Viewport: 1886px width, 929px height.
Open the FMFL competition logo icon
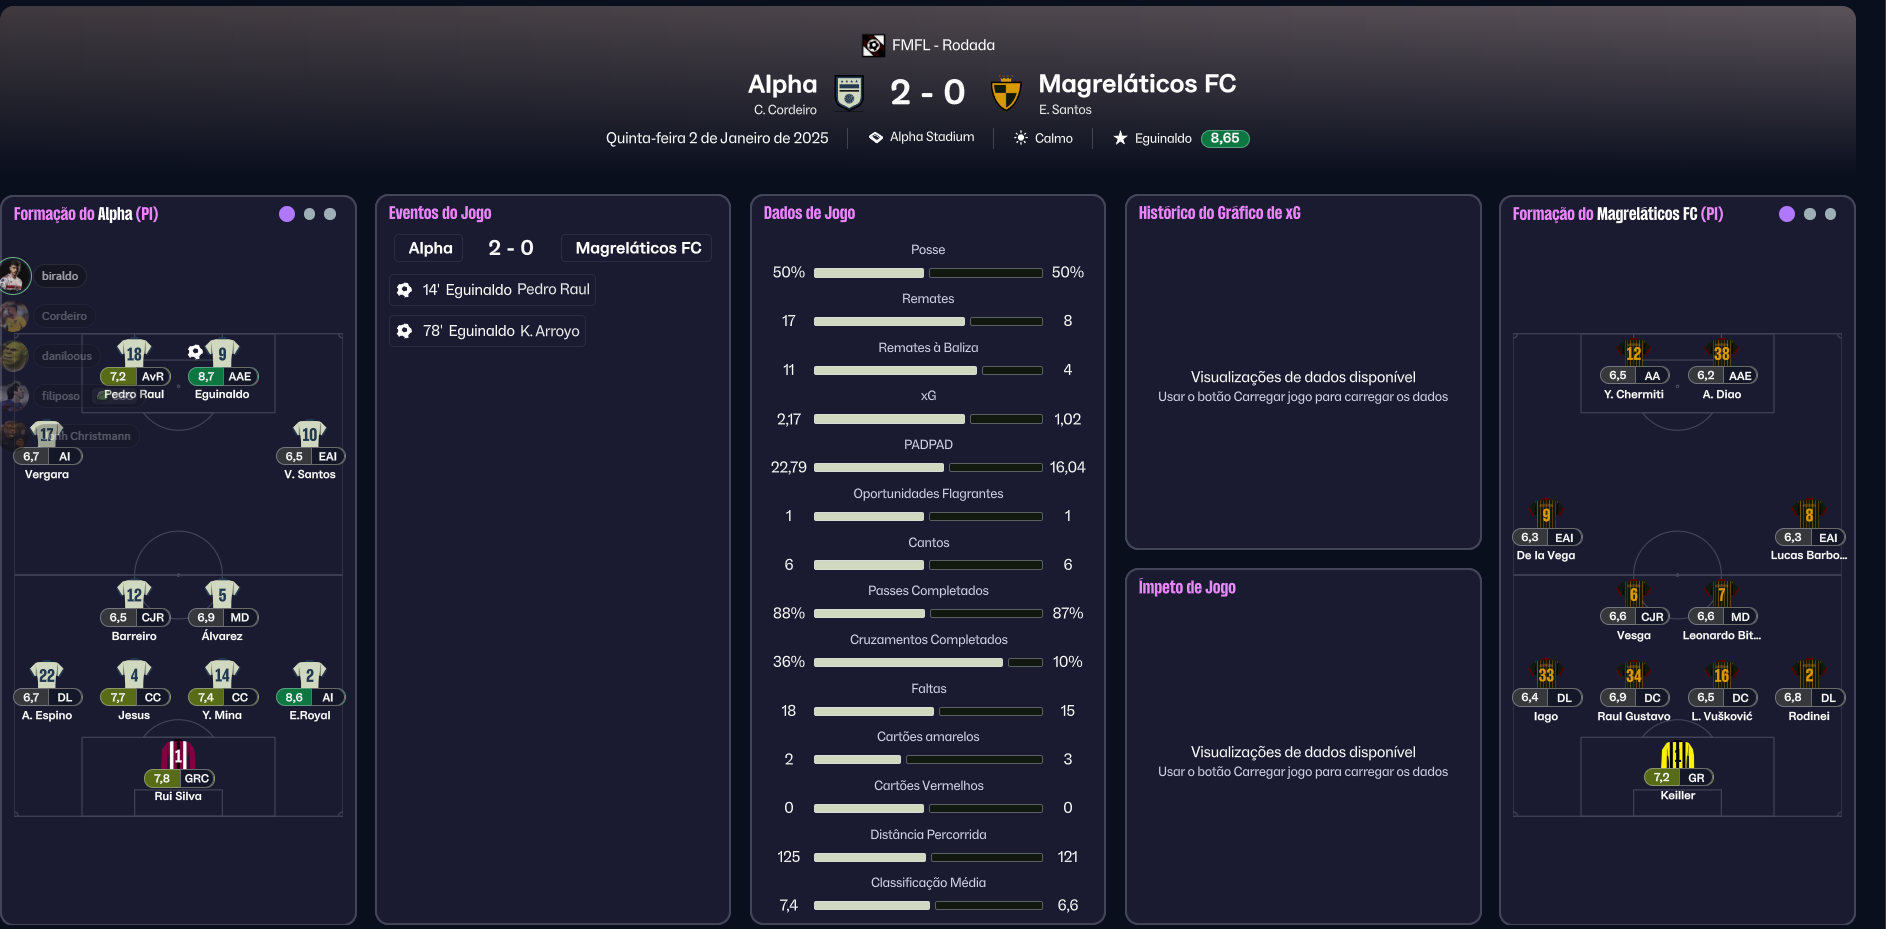[x=873, y=45]
